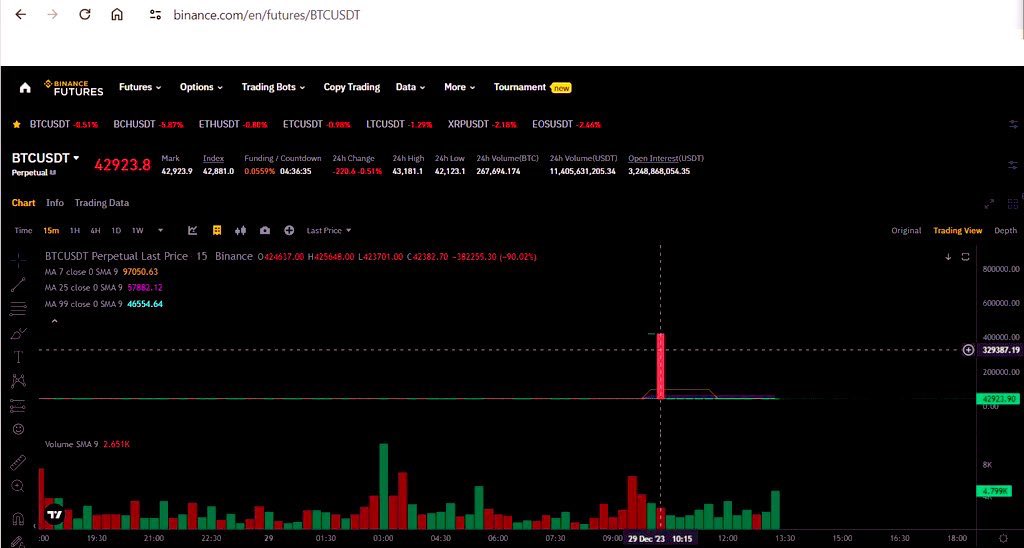Viewport: 1024px width, 548px height.
Task: Click the TradingView logo on chart
Action: tap(55, 515)
